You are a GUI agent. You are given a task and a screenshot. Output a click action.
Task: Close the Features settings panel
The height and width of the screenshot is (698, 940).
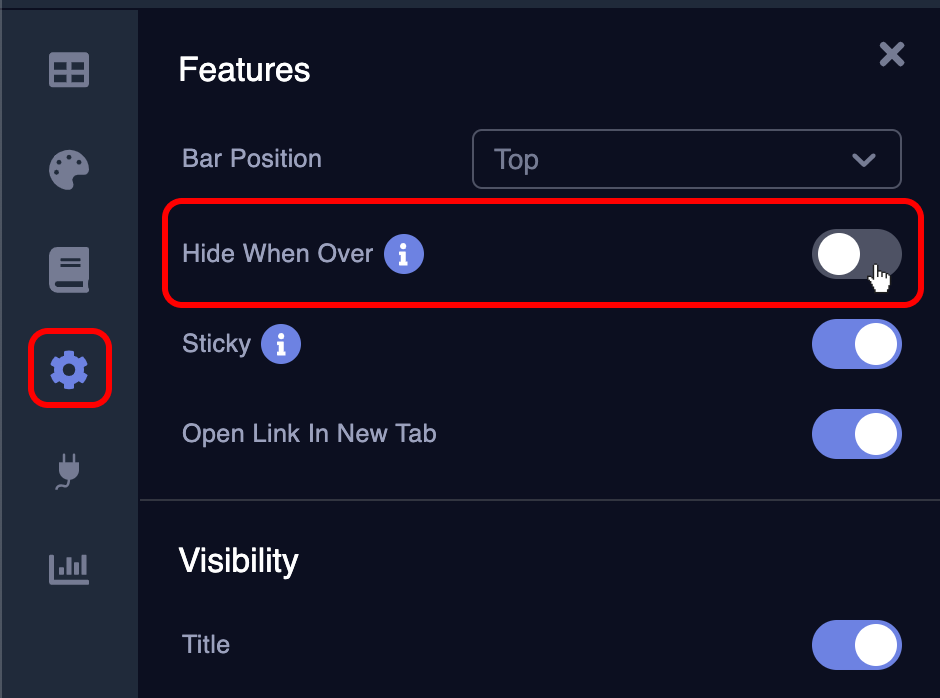click(891, 54)
